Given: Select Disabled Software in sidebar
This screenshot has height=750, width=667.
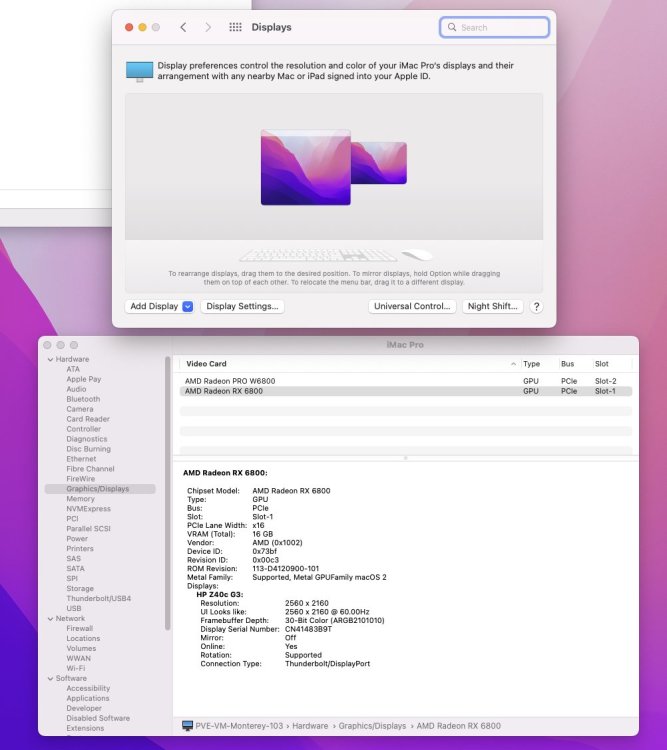Looking at the screenshot, I should pos(98,718).
